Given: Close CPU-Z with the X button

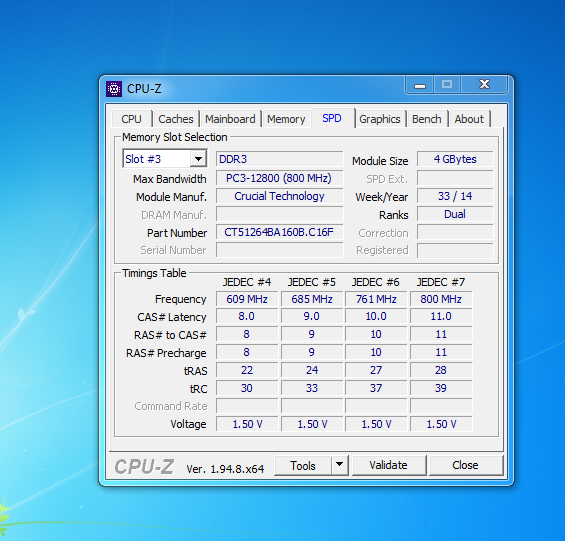Looking at the screenshot, I should tap(484, 84).
